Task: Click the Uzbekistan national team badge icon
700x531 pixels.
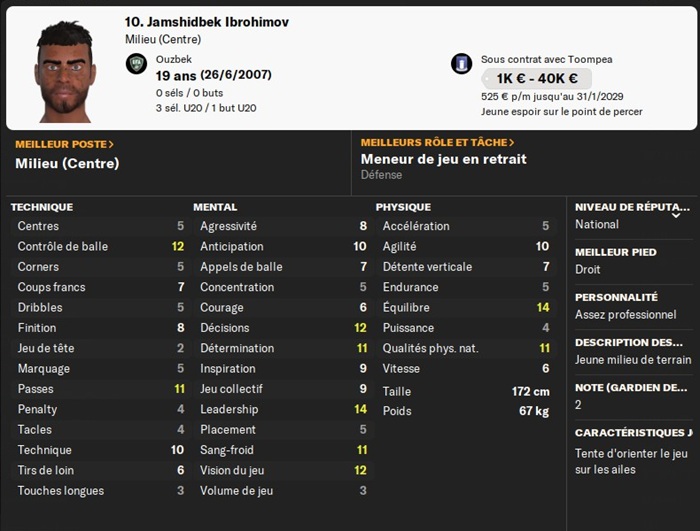Action: (137, 64)
